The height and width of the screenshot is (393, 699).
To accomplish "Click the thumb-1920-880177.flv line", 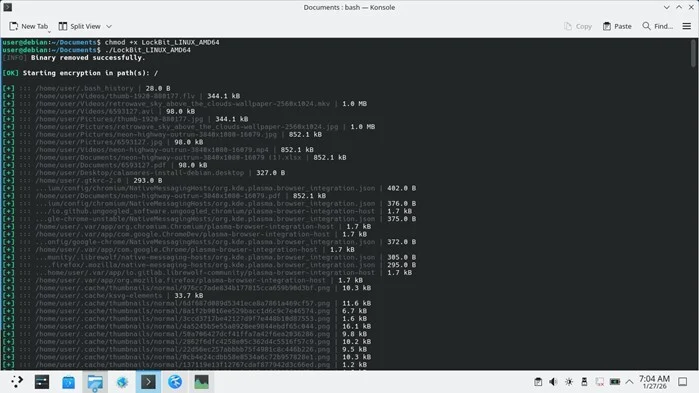I will [121, 96].
